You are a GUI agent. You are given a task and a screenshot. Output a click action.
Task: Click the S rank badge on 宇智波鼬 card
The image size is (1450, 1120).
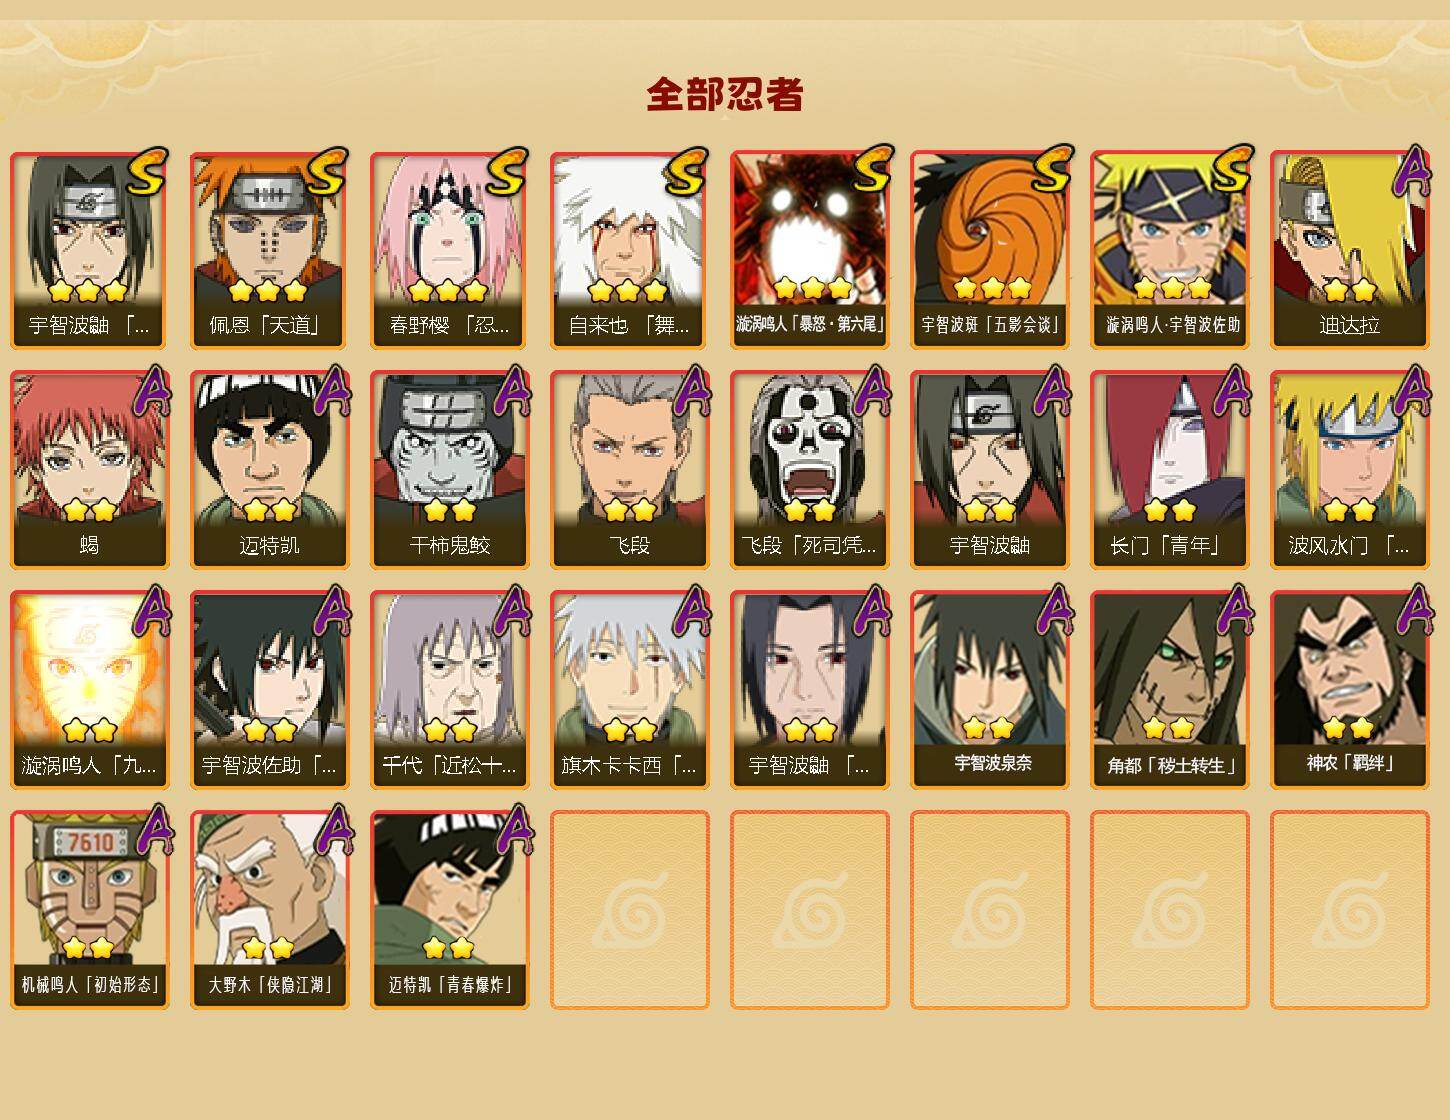click(x=145, y=170)
